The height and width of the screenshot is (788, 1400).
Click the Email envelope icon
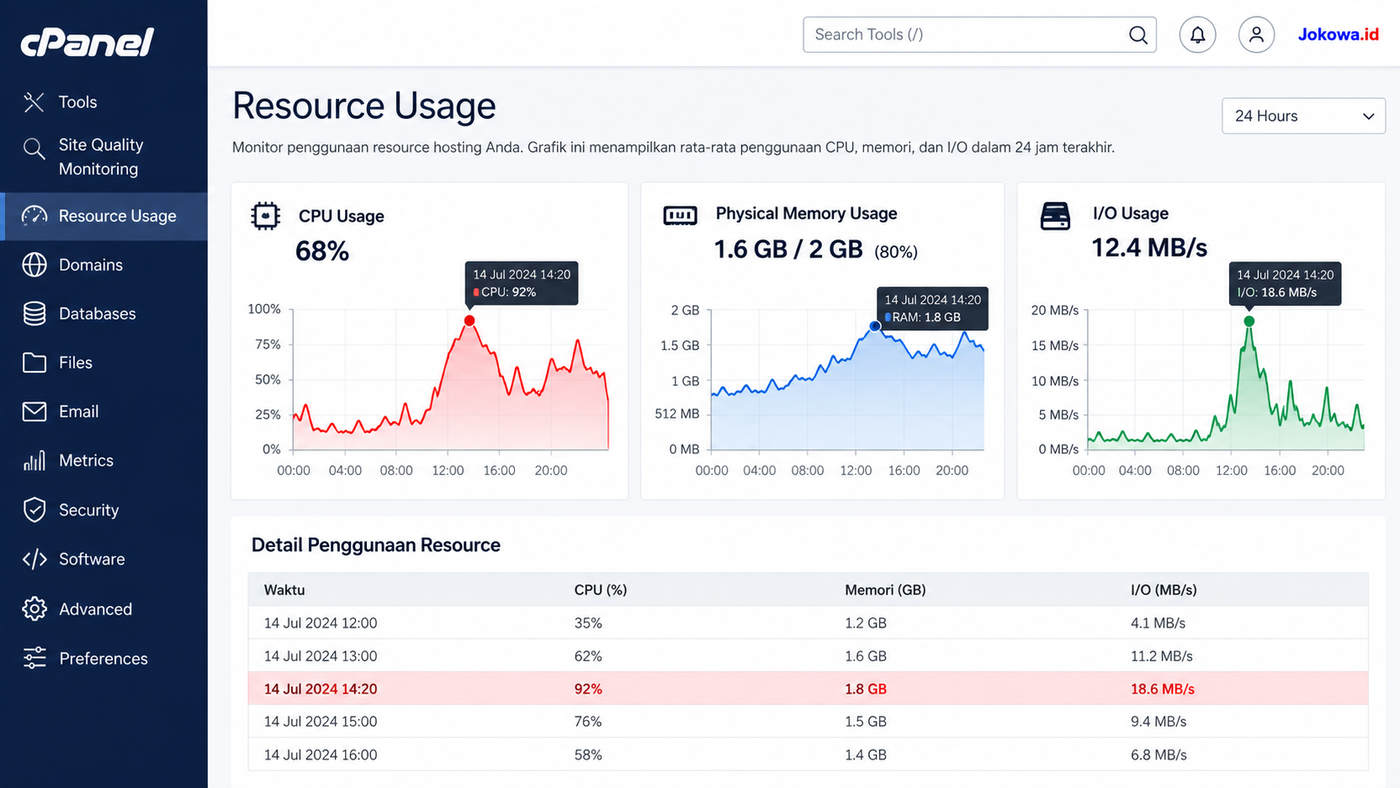click(x=34, y=412)
